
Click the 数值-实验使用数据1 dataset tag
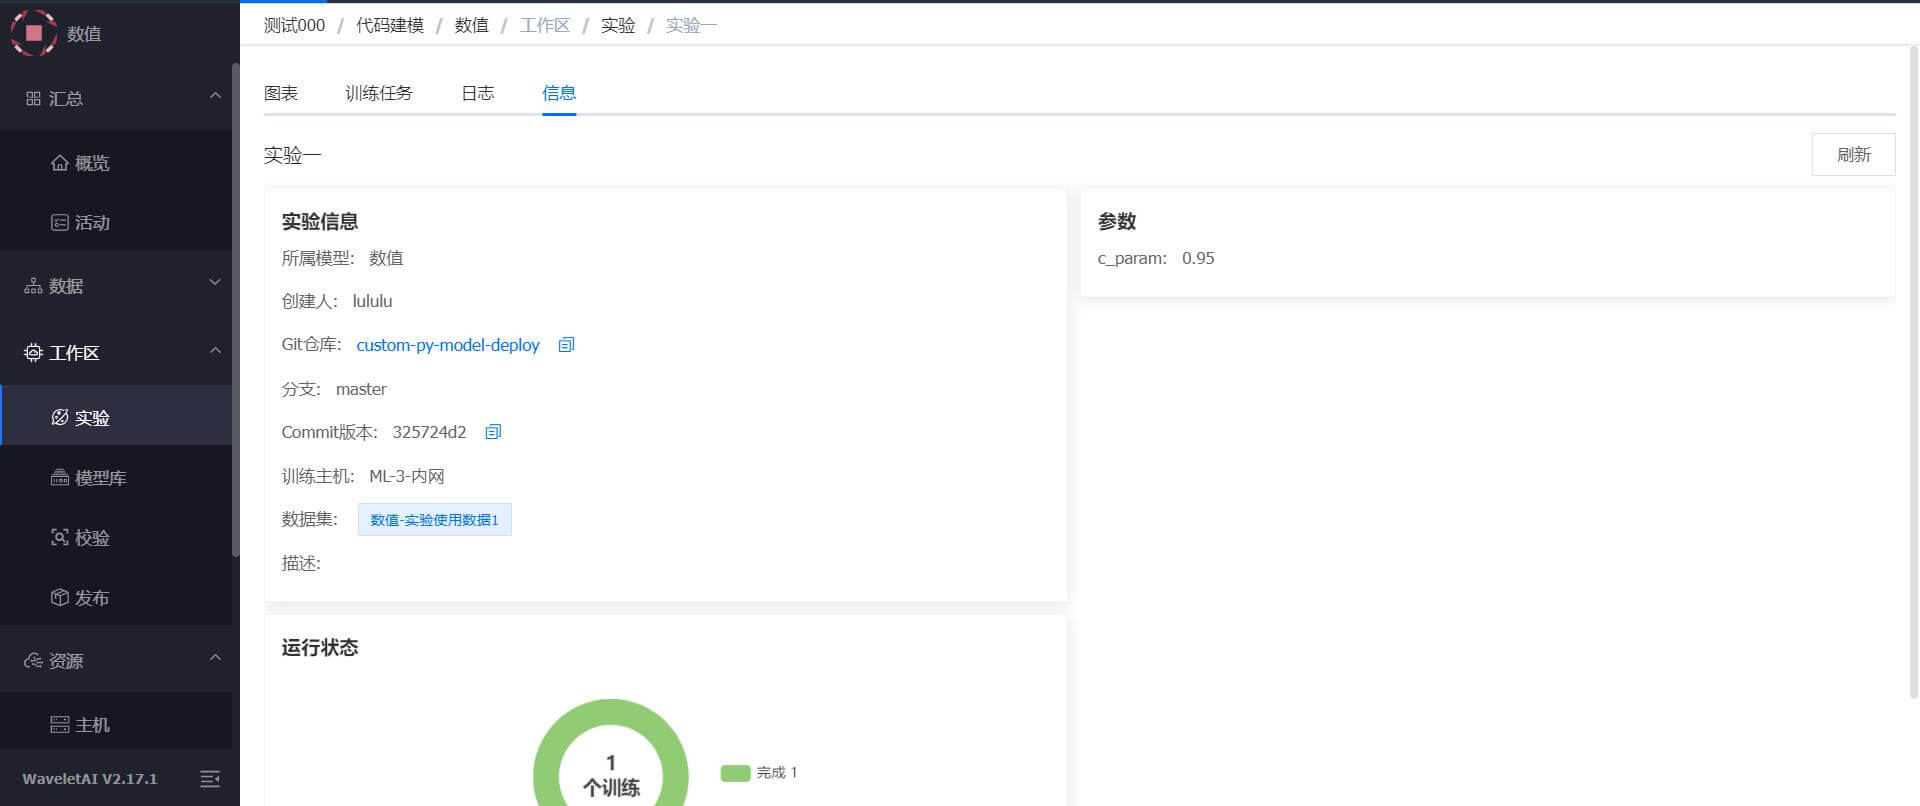pos(435,520)
